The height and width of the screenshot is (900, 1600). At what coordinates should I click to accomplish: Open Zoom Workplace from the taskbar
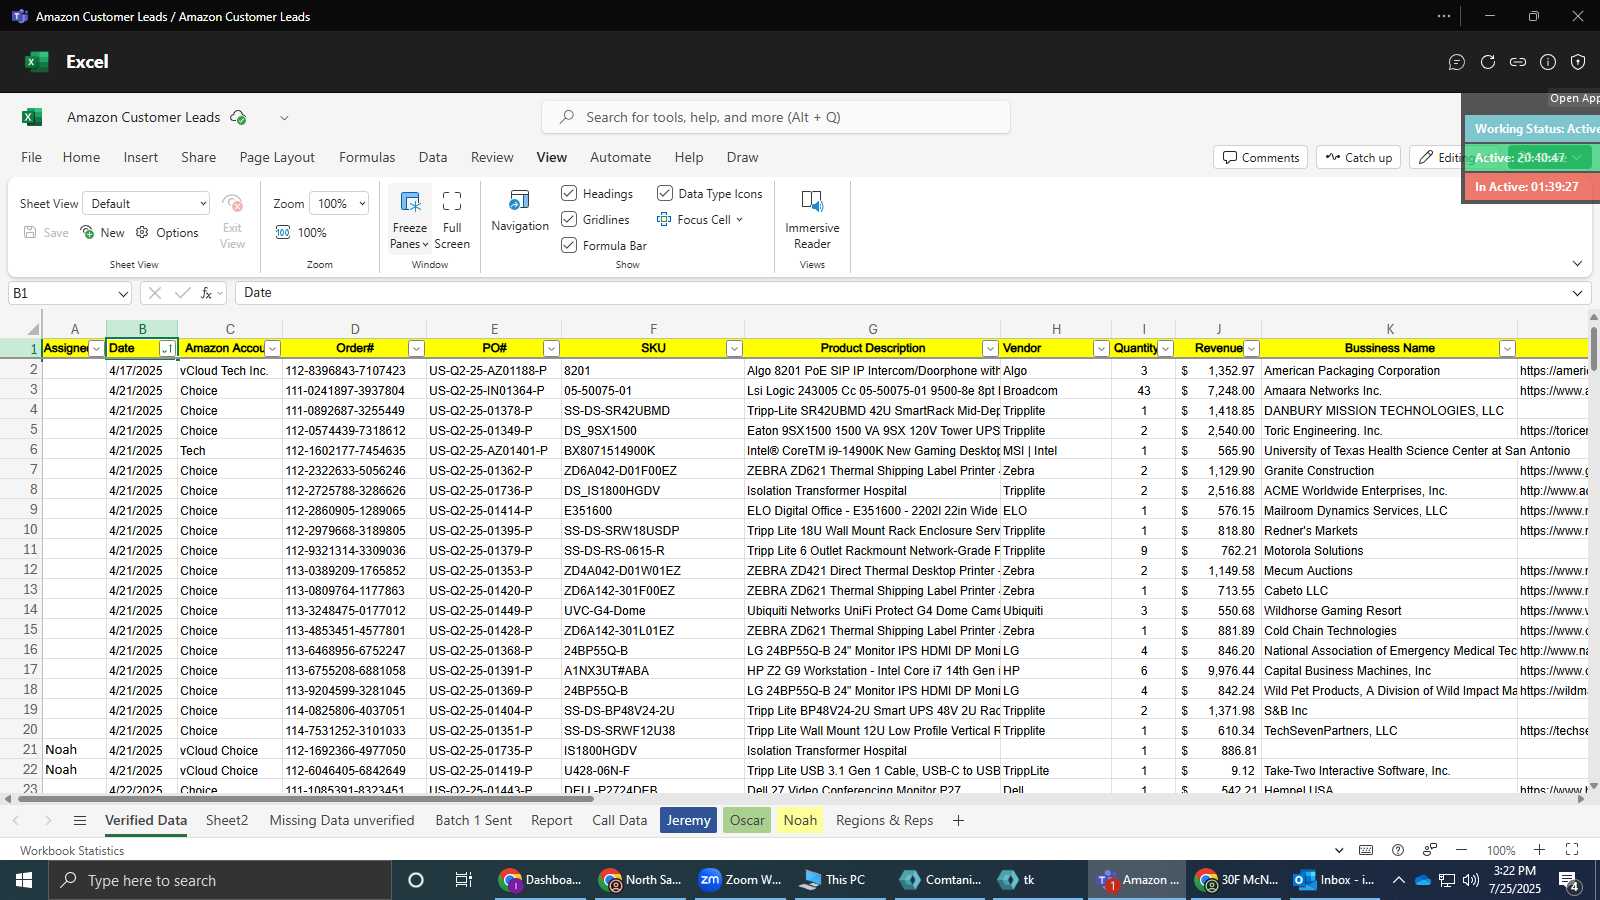point(741,880)
